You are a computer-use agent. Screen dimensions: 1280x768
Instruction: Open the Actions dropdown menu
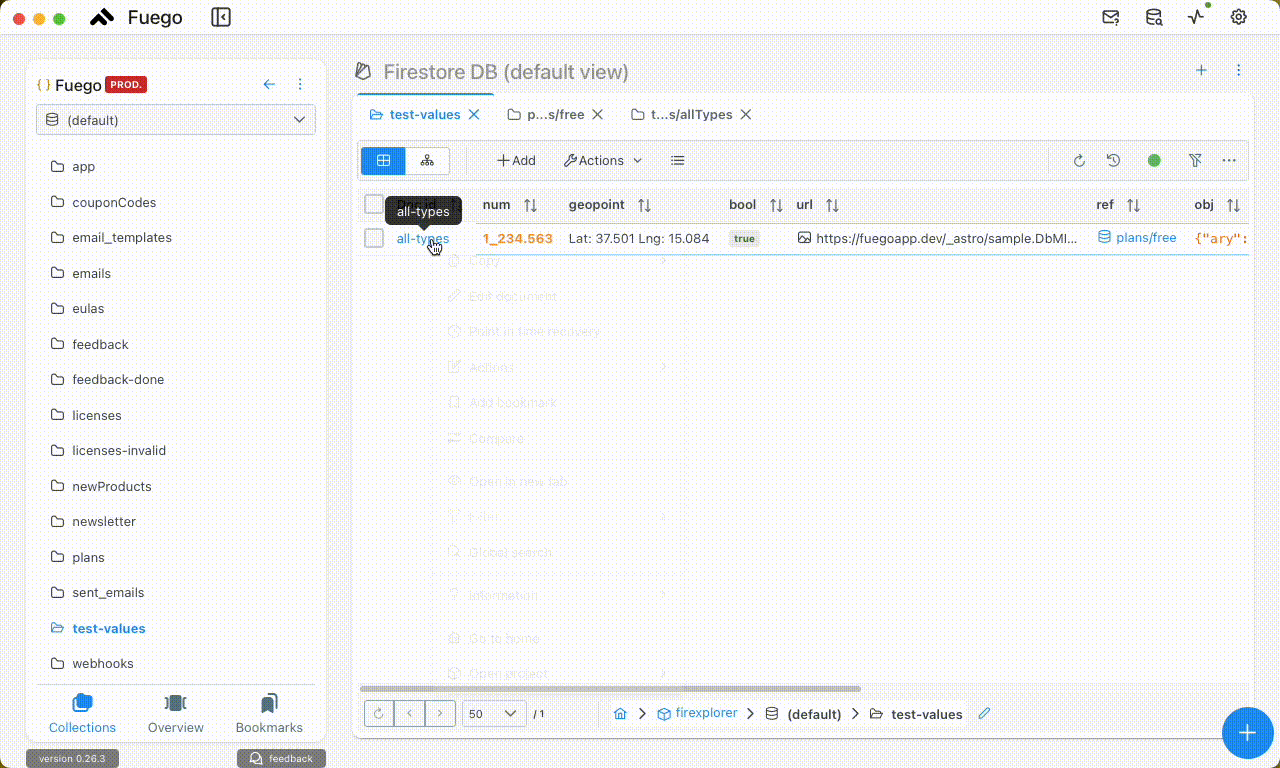point(603,160)
